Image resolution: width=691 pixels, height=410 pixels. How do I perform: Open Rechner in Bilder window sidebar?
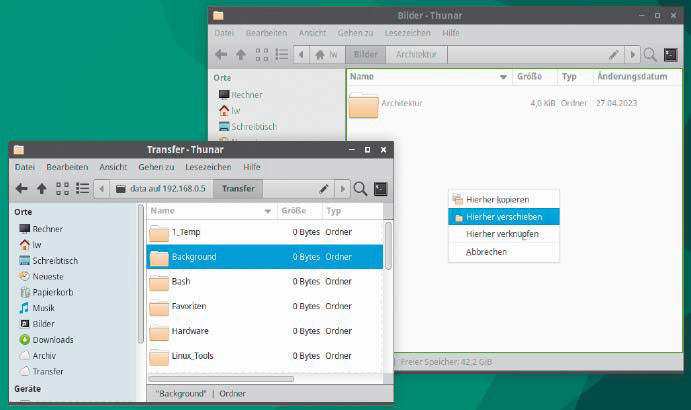[x=240, y=95]
